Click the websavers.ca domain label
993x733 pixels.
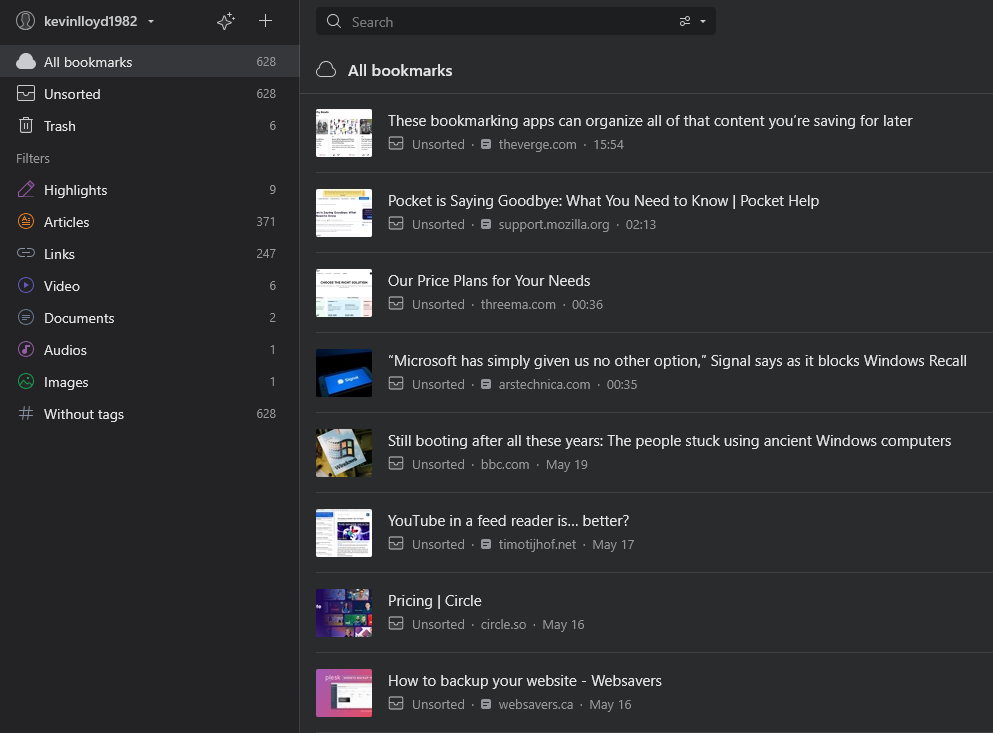tap(535, 704)
